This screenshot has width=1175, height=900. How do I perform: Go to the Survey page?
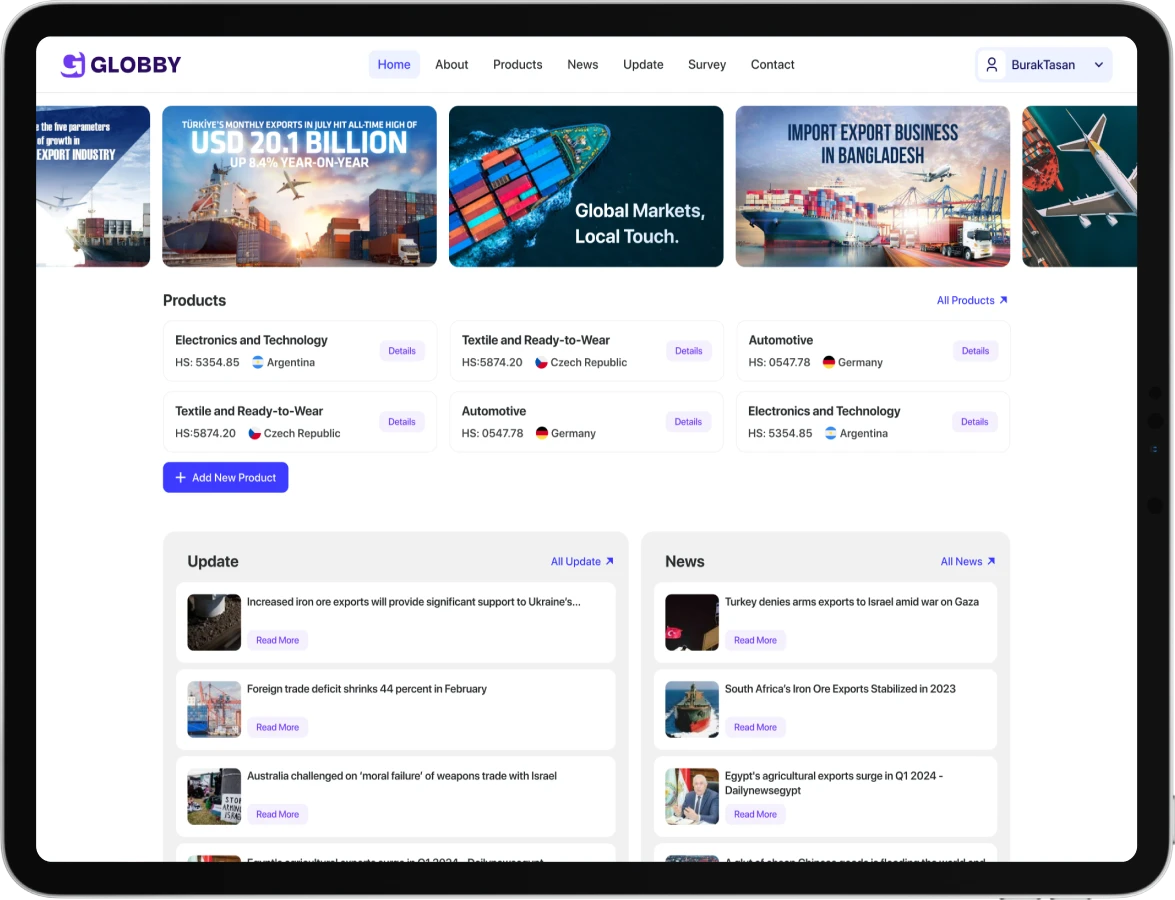click(707, 64)
